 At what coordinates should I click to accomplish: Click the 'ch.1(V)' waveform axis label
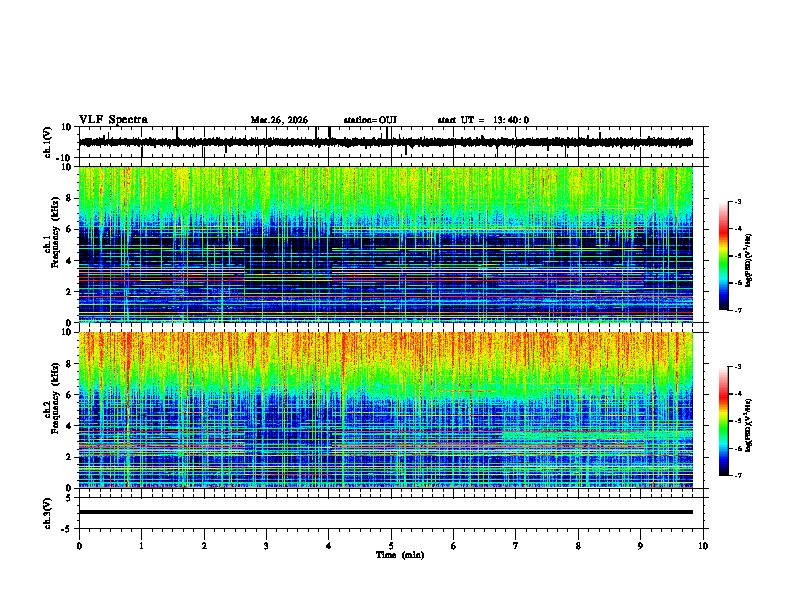(x=48, y=142)
